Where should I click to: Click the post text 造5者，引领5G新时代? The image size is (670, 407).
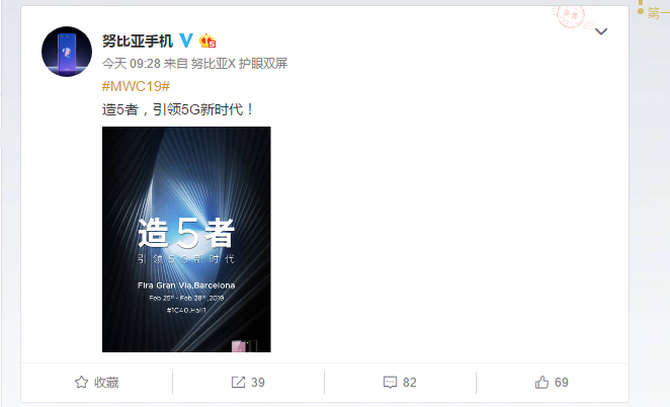178,110
